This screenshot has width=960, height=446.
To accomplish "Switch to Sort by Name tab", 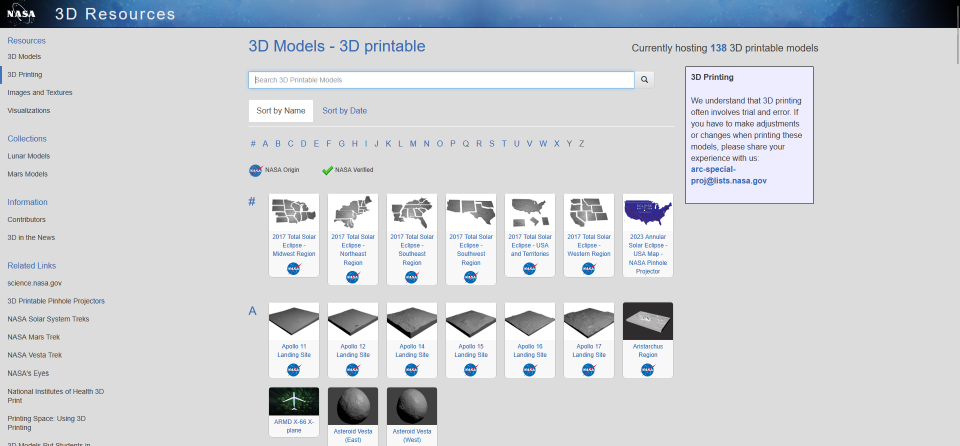I will 280,111.
